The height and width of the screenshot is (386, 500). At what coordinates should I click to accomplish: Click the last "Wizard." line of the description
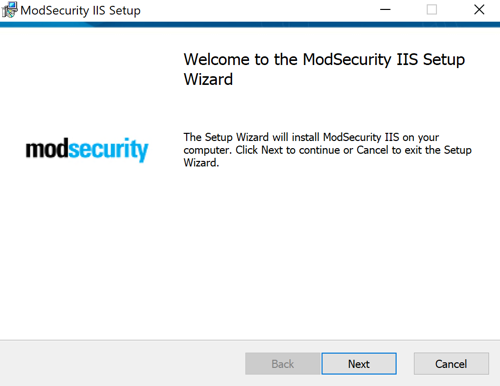coord(201,163)
